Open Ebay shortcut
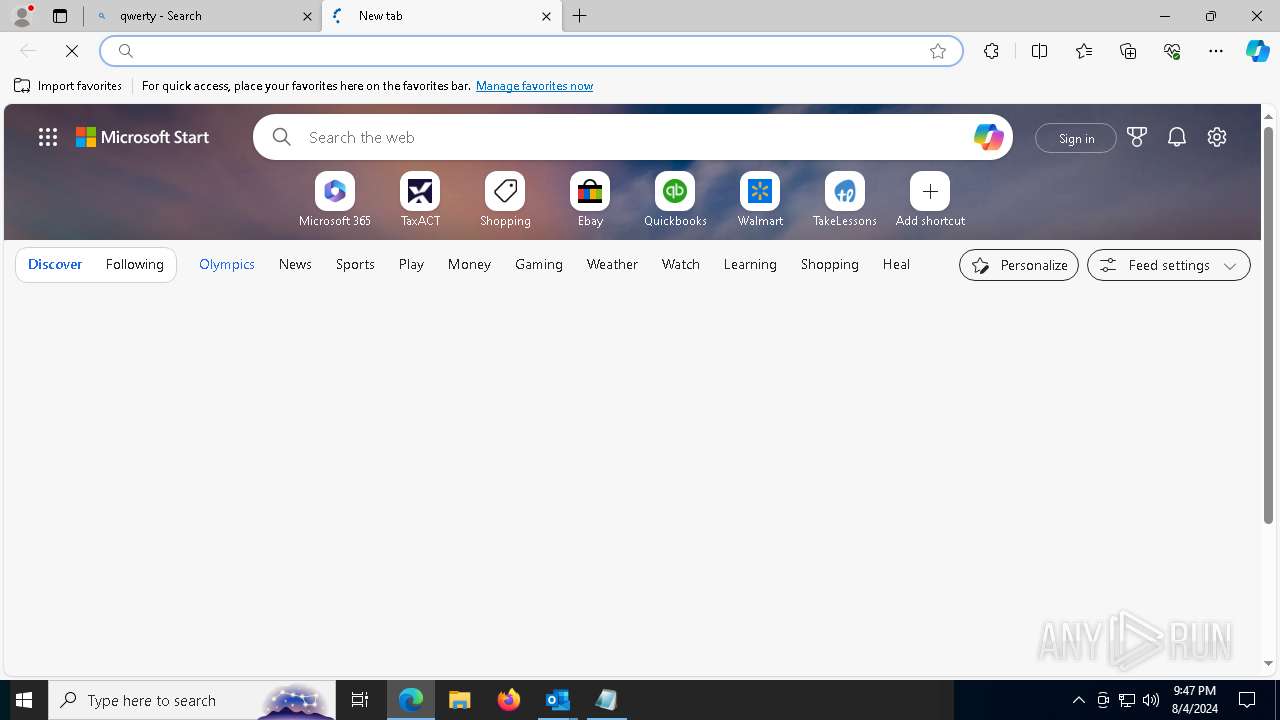1280x720 pixels. (x=590, y=200)
